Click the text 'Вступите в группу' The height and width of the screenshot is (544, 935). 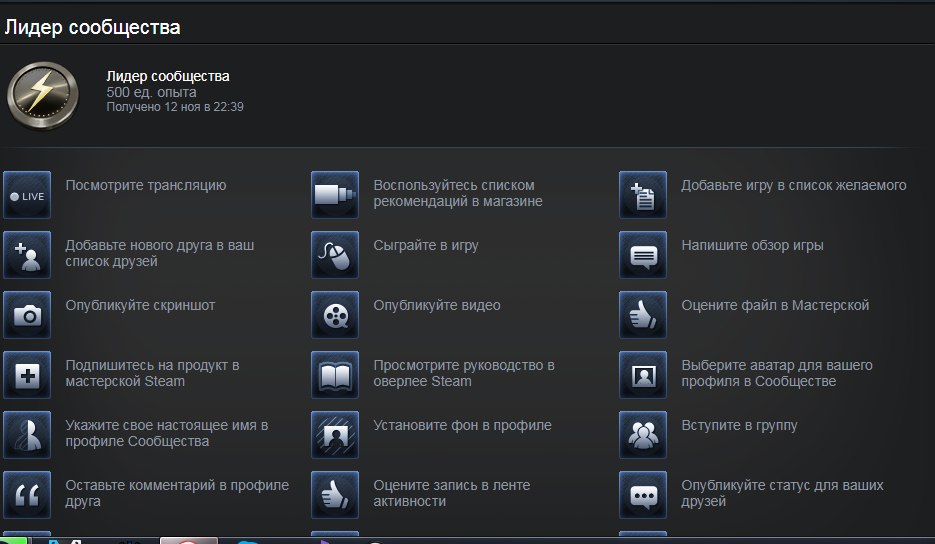pyautogui.click(x=739, y=426)
